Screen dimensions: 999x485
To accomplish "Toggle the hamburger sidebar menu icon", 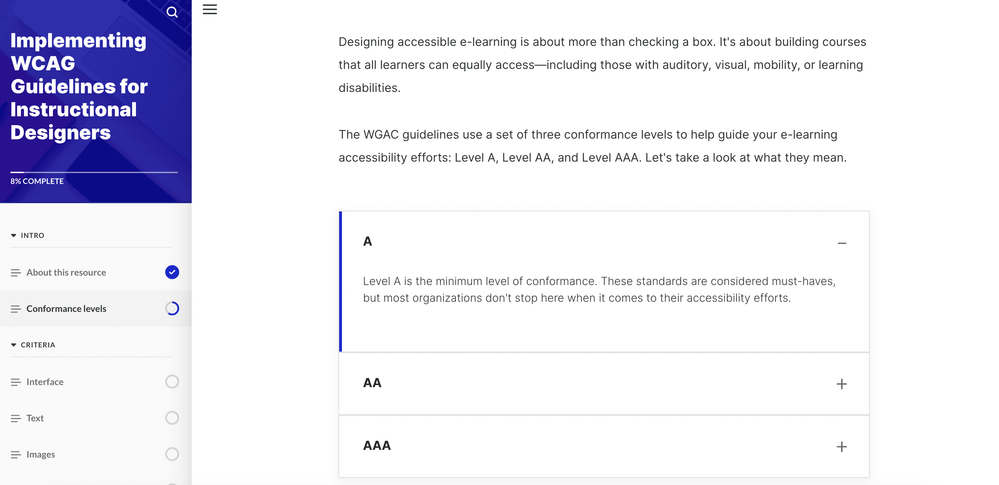I will click(x=210, y=10).
